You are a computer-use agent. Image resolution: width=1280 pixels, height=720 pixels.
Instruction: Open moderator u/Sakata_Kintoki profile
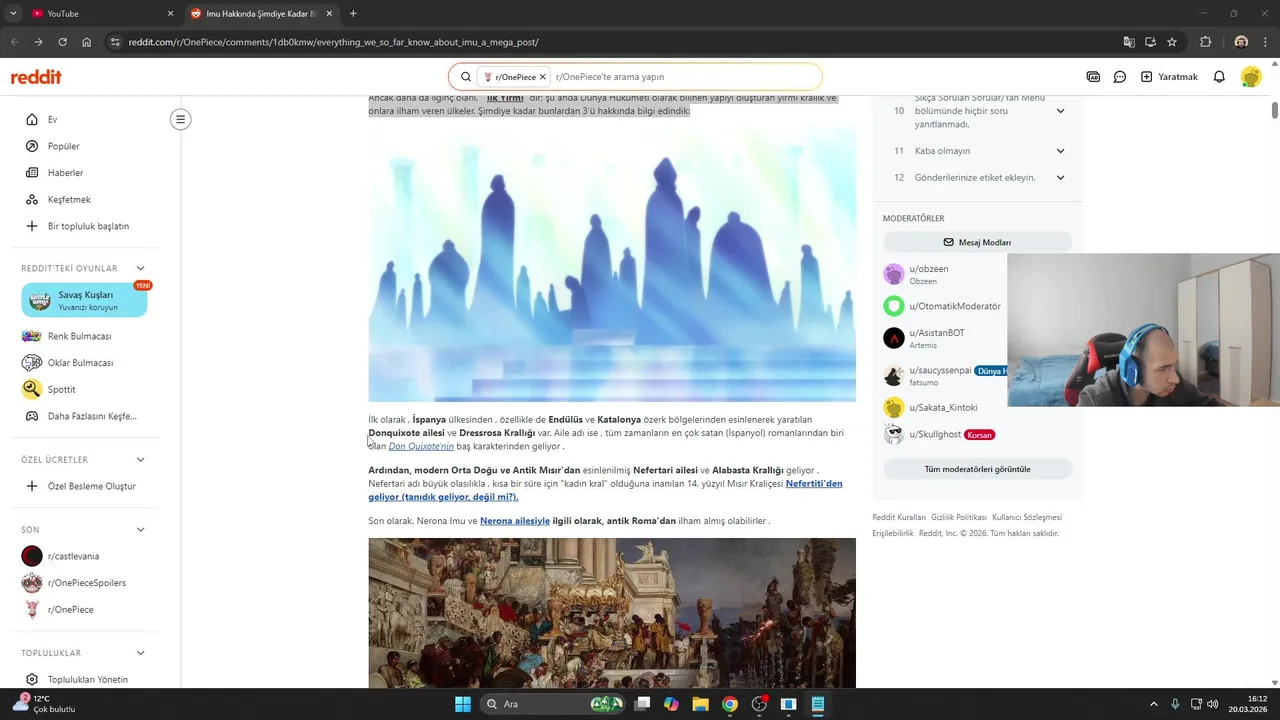point(943,408)
